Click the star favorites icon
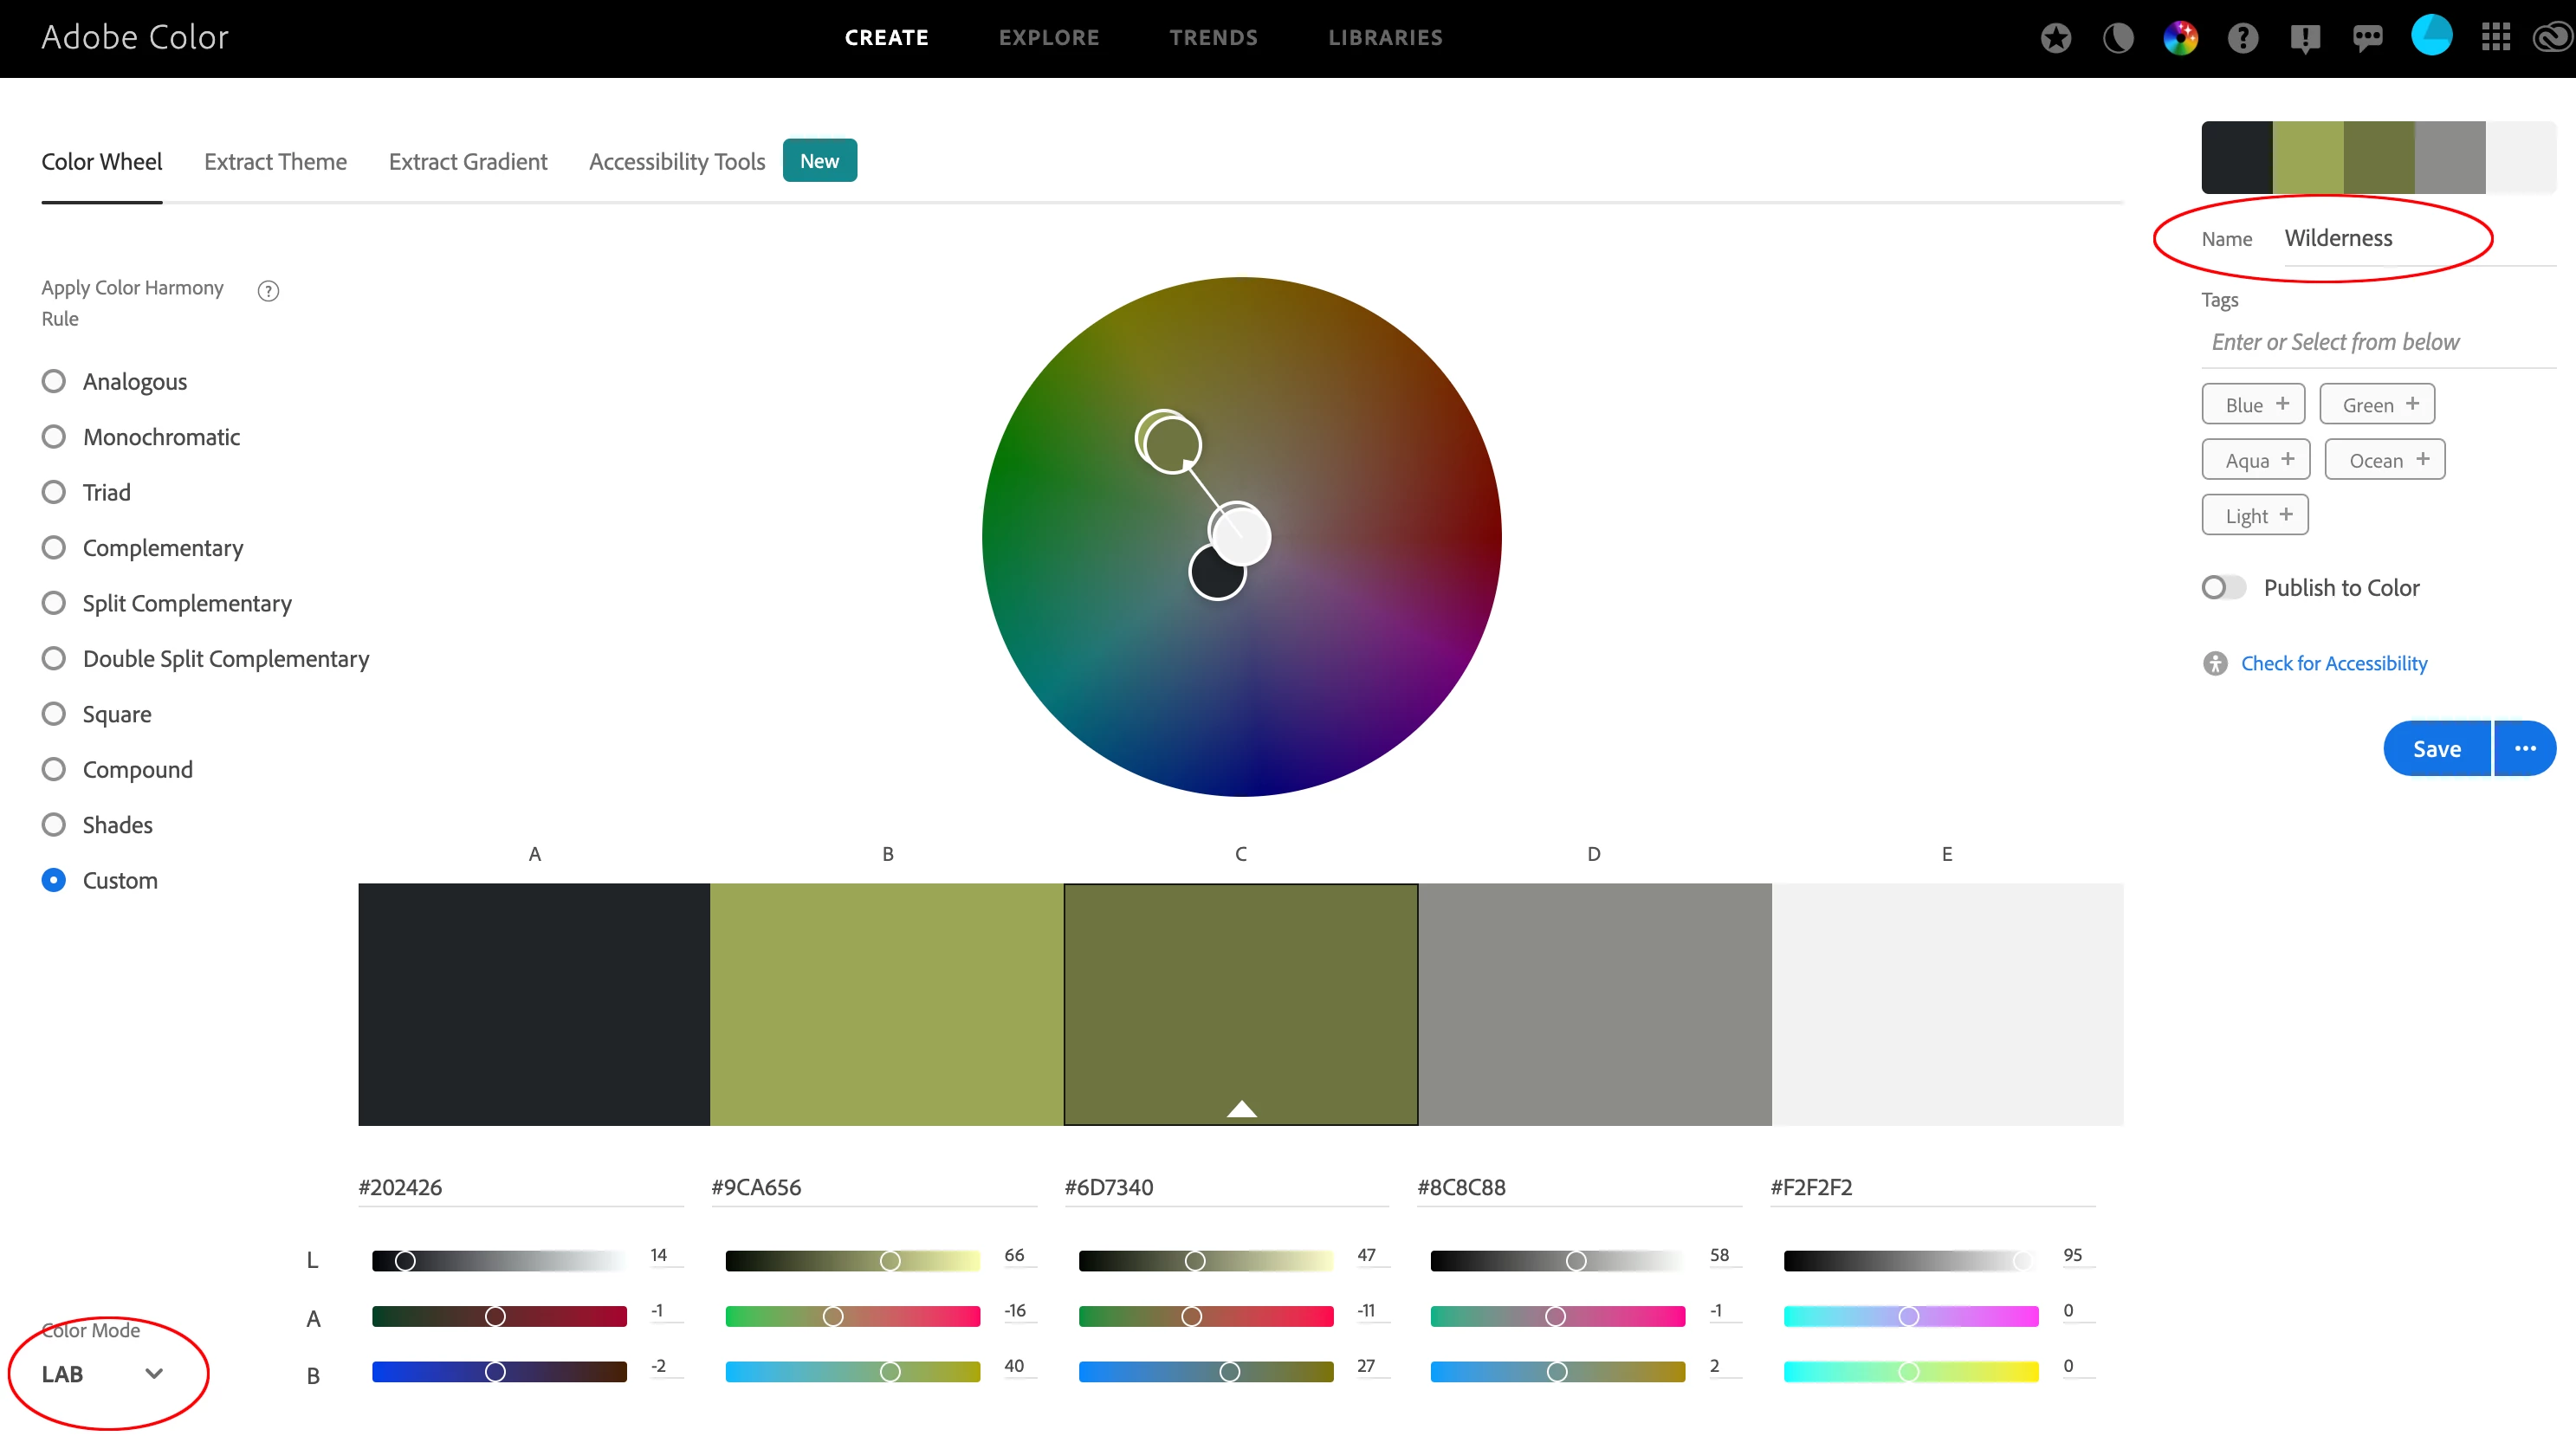The height and width of the screenshot is (1436, 2576). [x=2056, y=38]
